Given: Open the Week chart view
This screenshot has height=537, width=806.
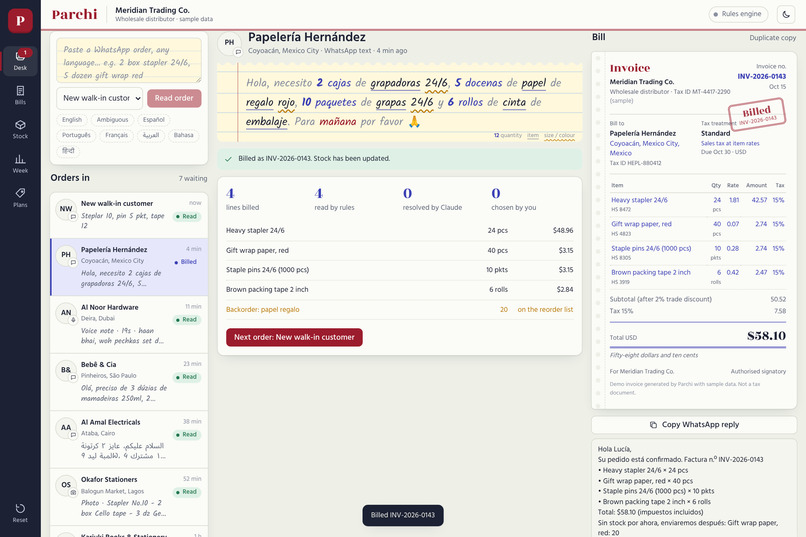Looking at the screenshot, I should pyautogui.click(x=20, y=163).
